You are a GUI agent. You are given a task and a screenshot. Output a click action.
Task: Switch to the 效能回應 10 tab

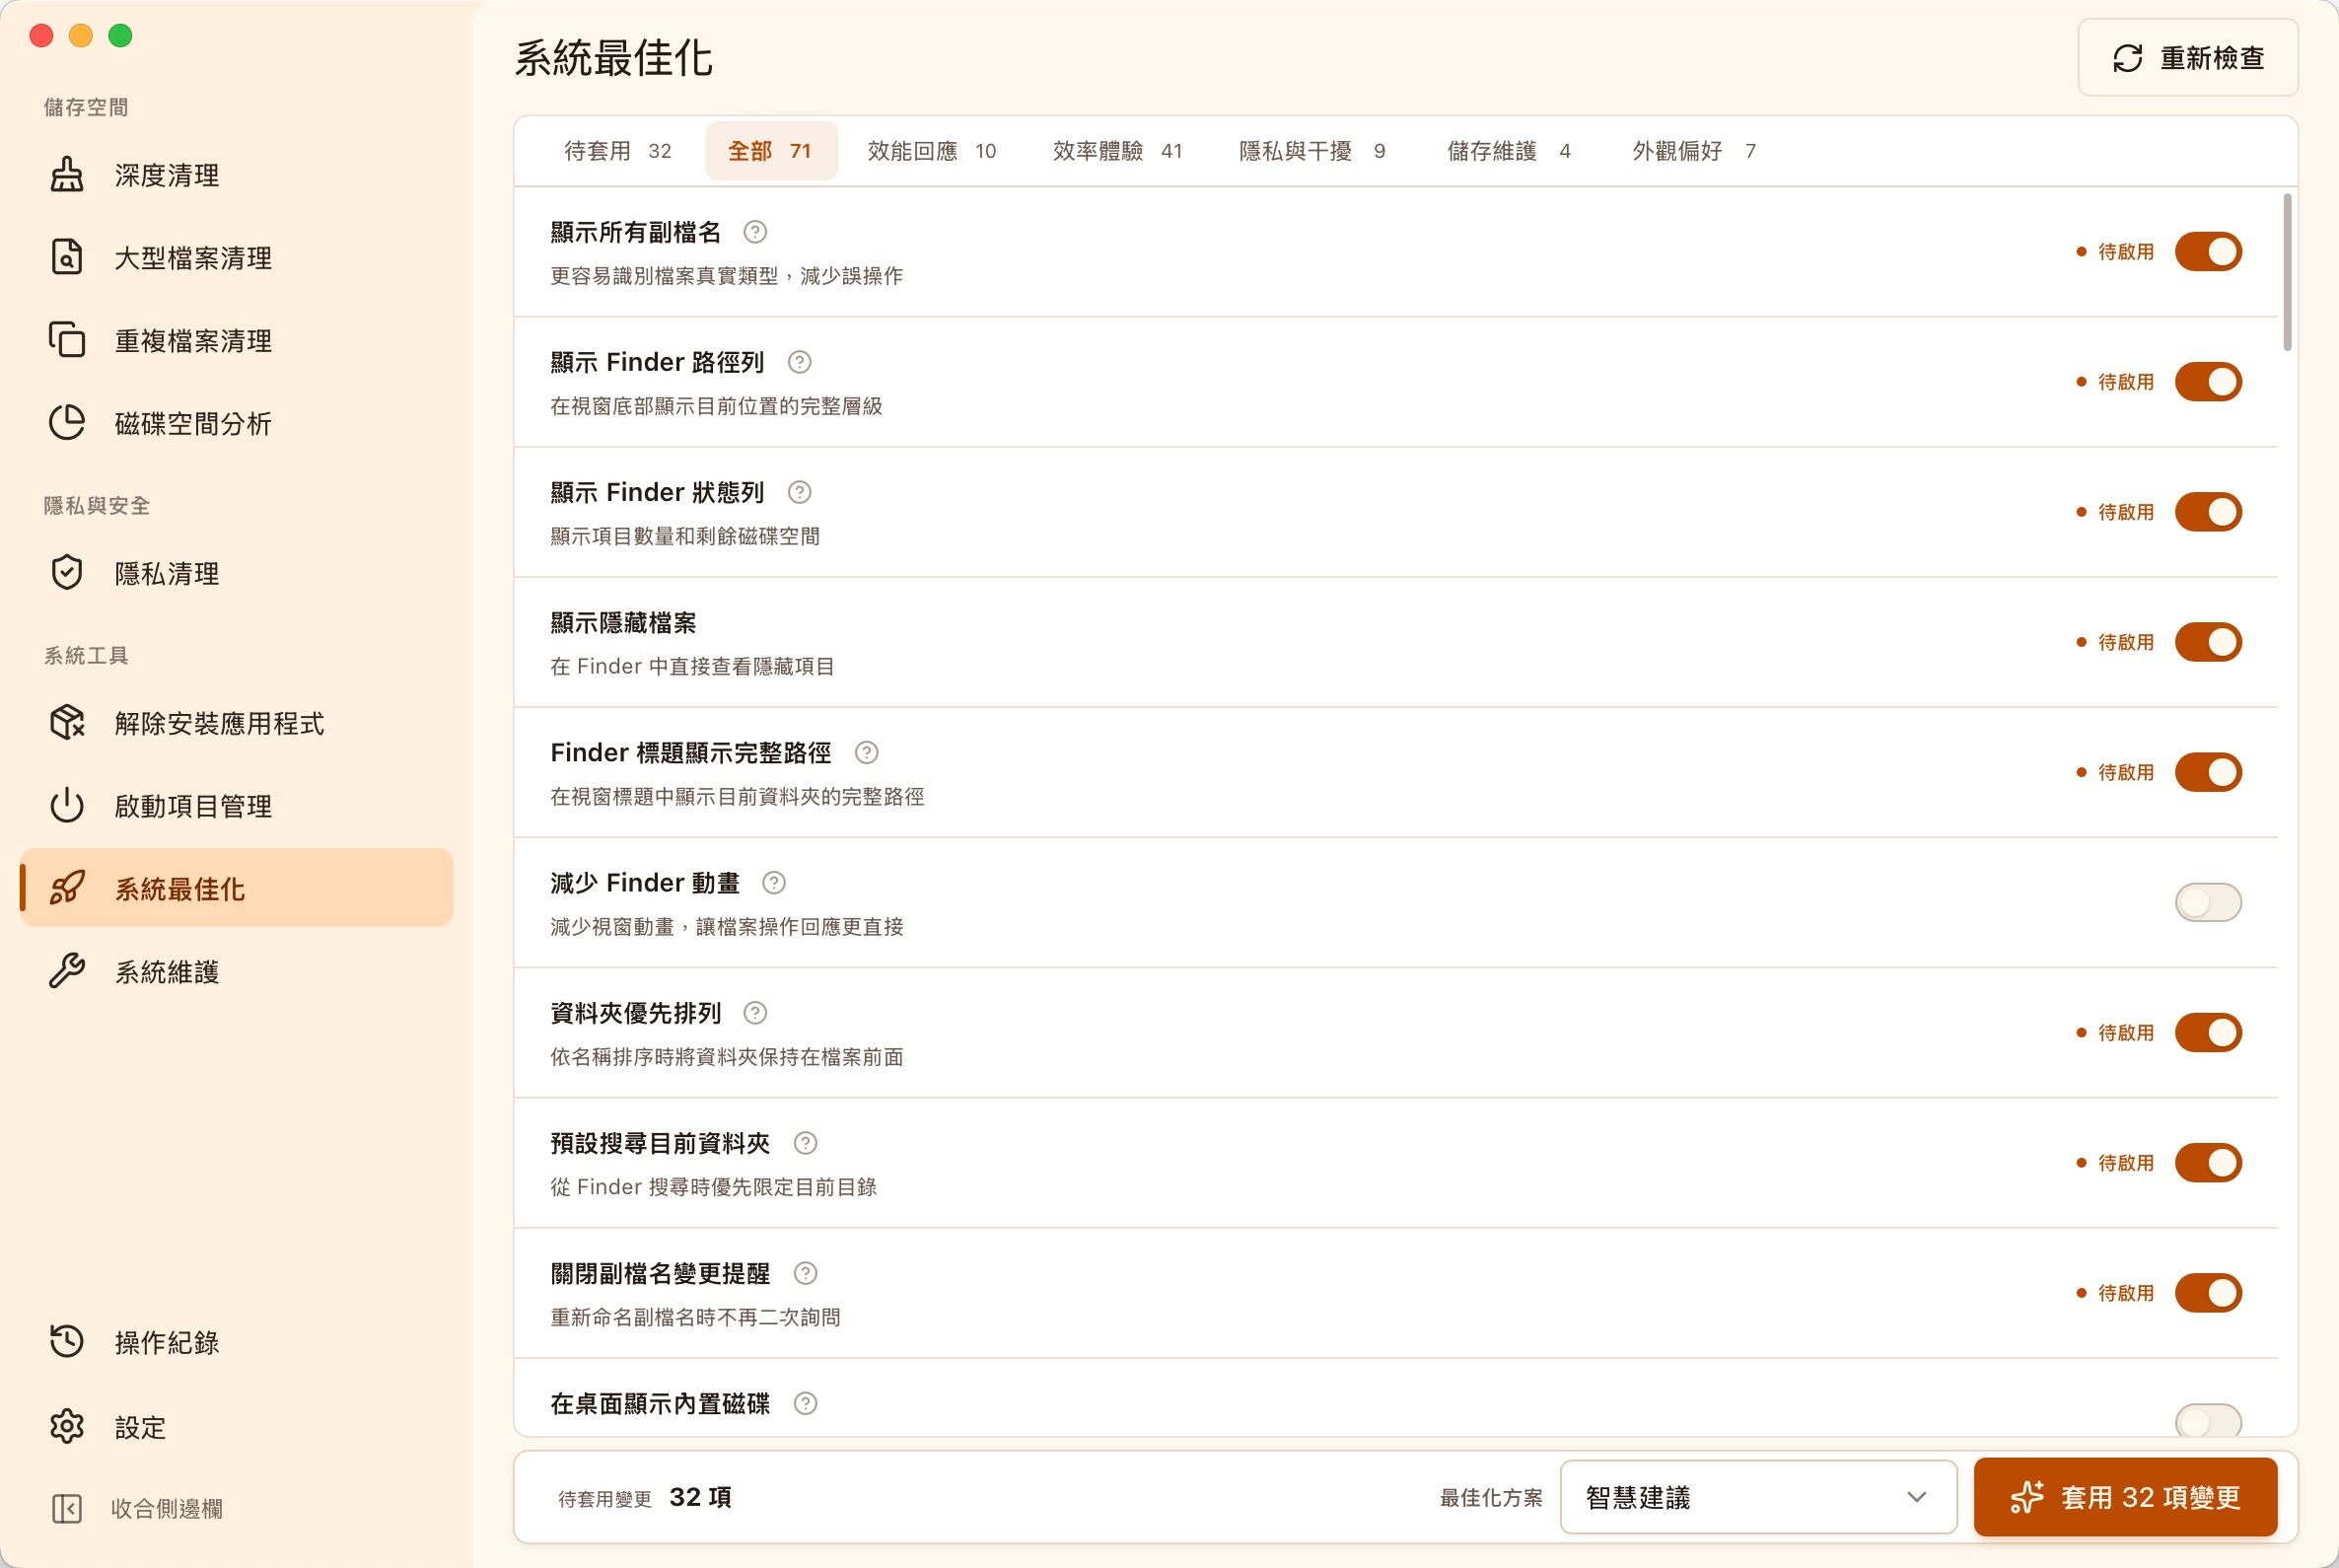(x=932, y=151)
